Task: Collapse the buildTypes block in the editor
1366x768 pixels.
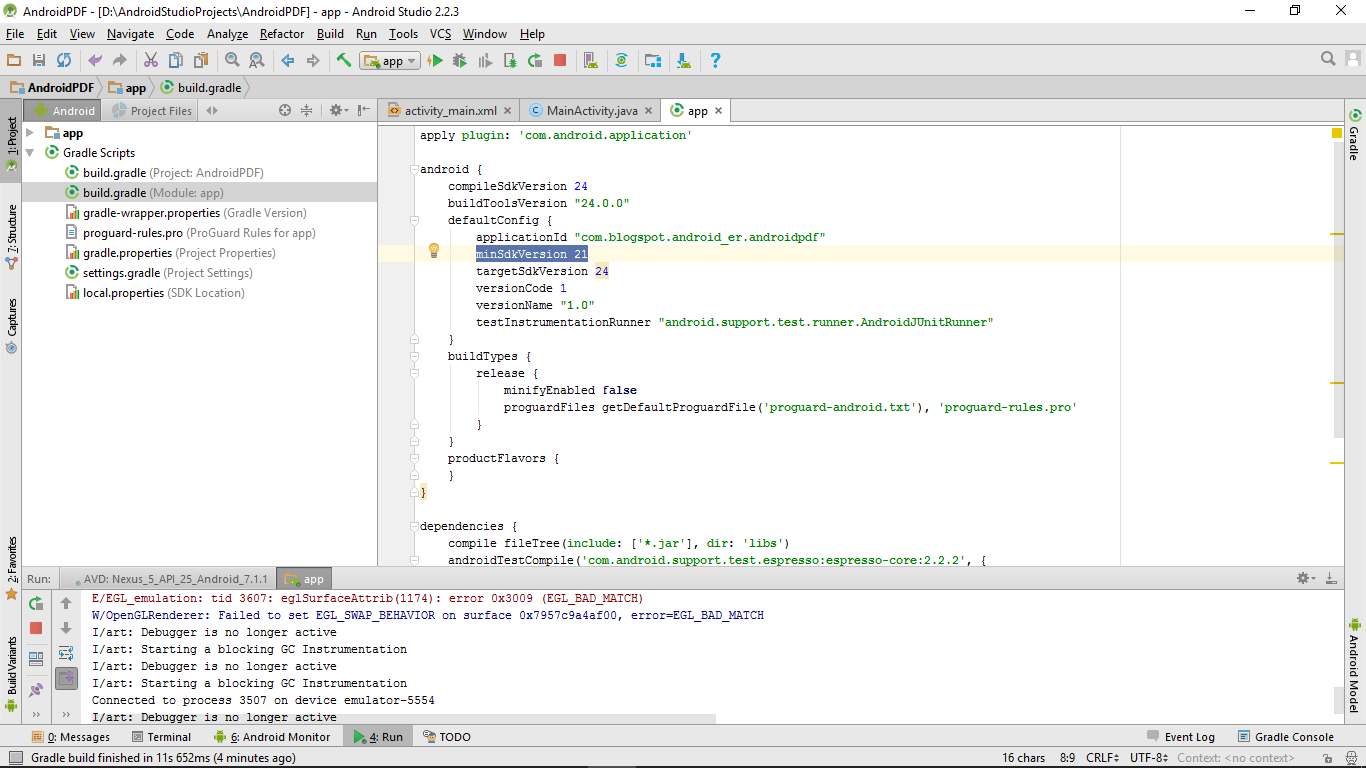Action: (x=414, y=356)
